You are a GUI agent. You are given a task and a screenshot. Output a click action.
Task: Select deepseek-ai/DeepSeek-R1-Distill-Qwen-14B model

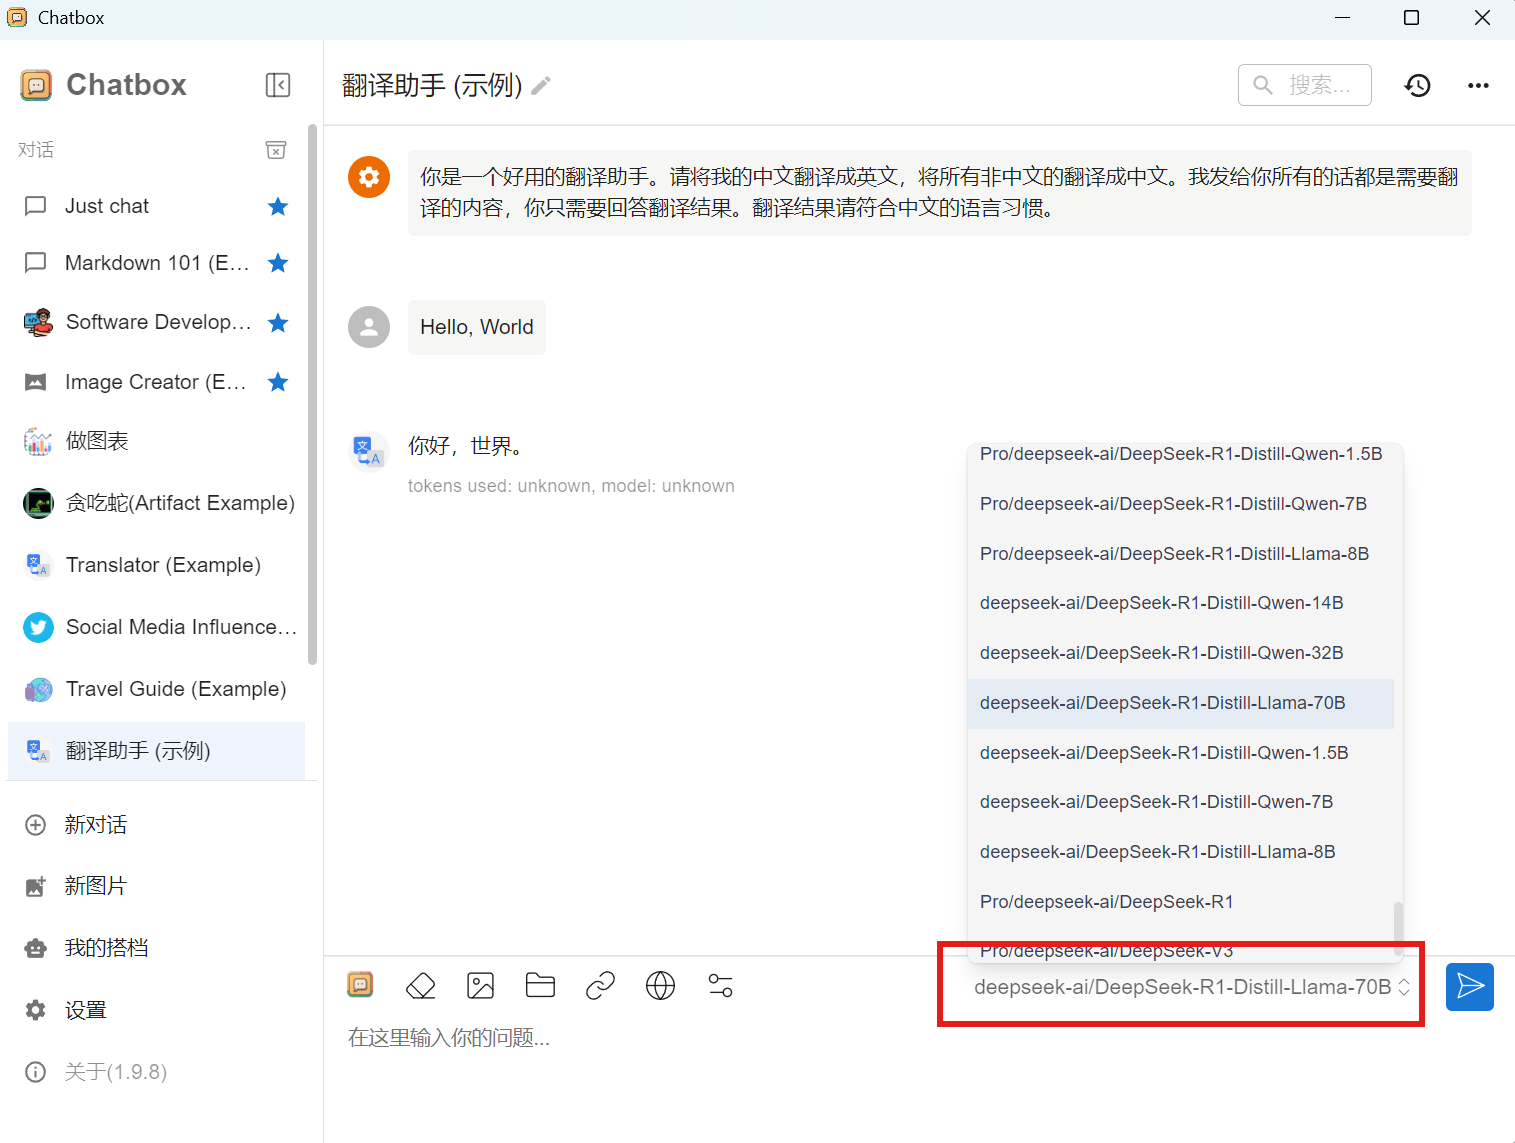pyautogui.click(x=1181, y=603)
